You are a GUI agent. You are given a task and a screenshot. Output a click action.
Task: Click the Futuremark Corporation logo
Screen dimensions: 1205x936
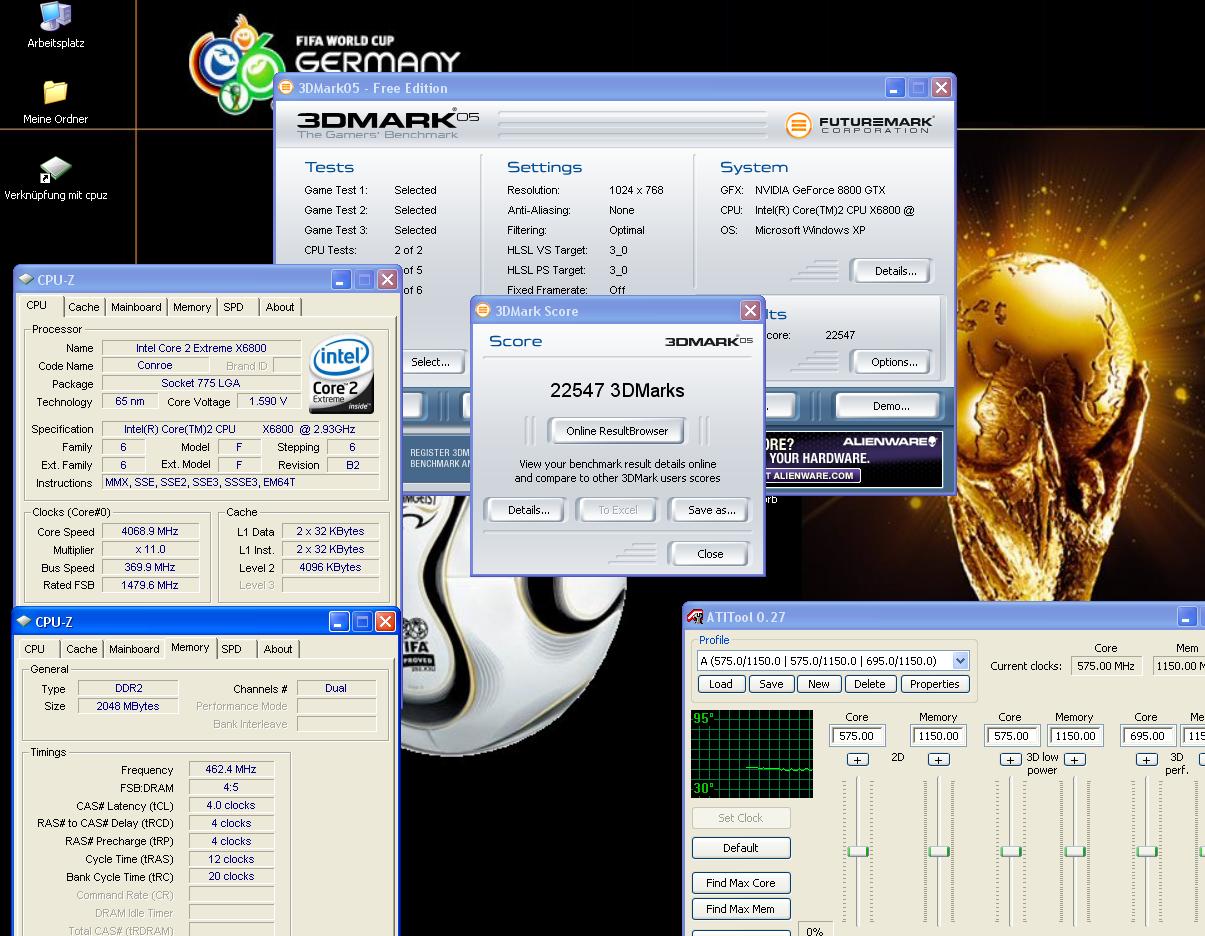[x=860, y=125]
